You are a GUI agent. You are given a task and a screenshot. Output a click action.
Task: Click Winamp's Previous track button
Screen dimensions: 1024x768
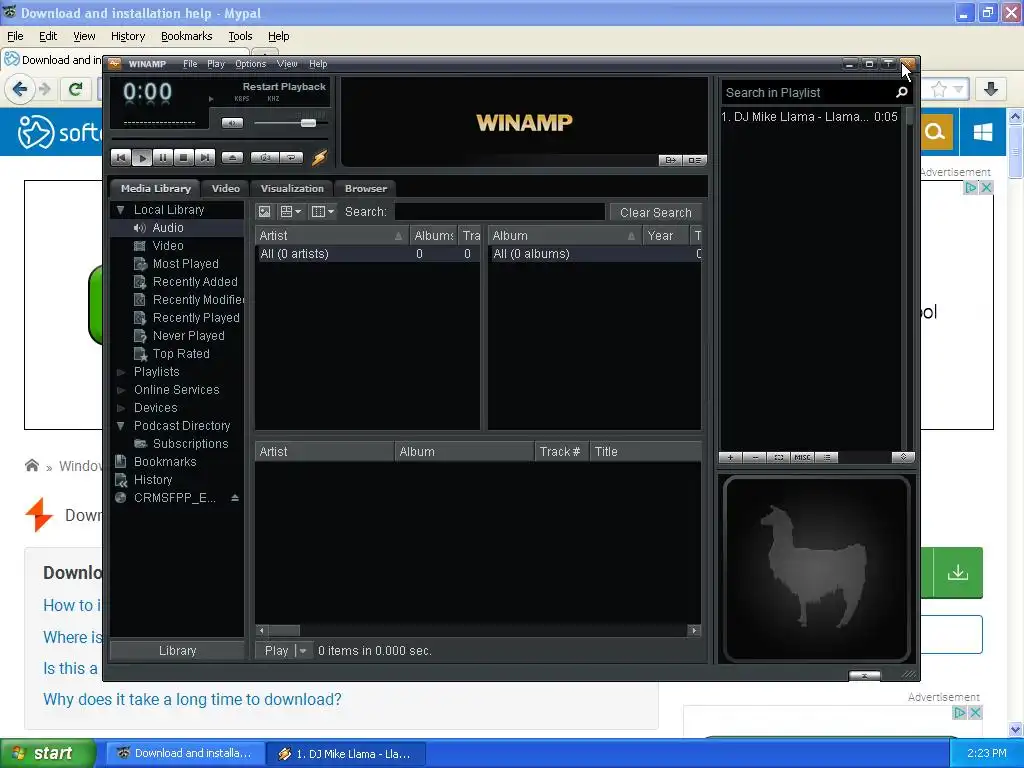(x=121, y=157)
